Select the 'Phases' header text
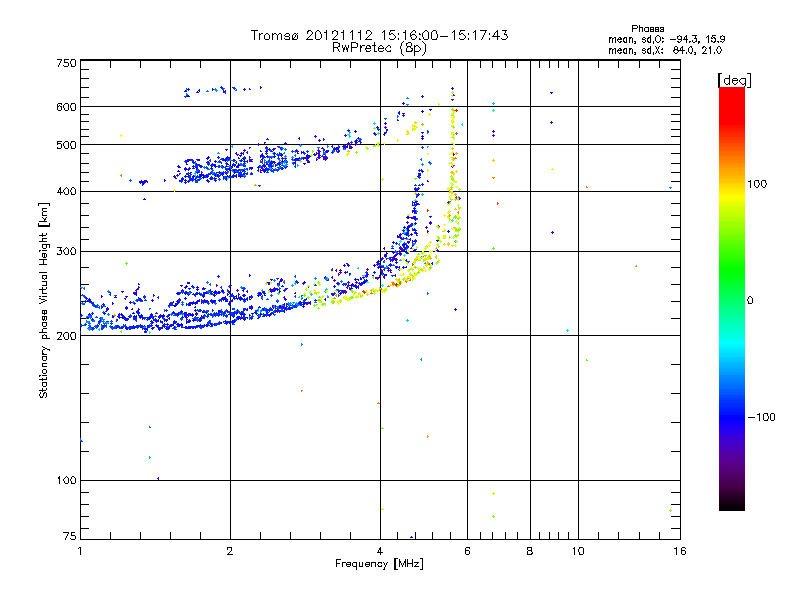Viewport: 800px width, 600px height. click(x=647, y=29)
